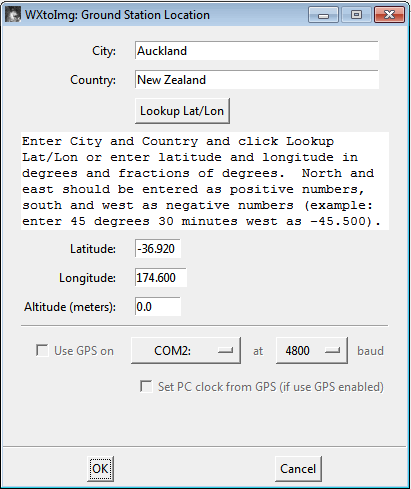Click the Latitude field showing -36.920

click(x=158, y=248)
